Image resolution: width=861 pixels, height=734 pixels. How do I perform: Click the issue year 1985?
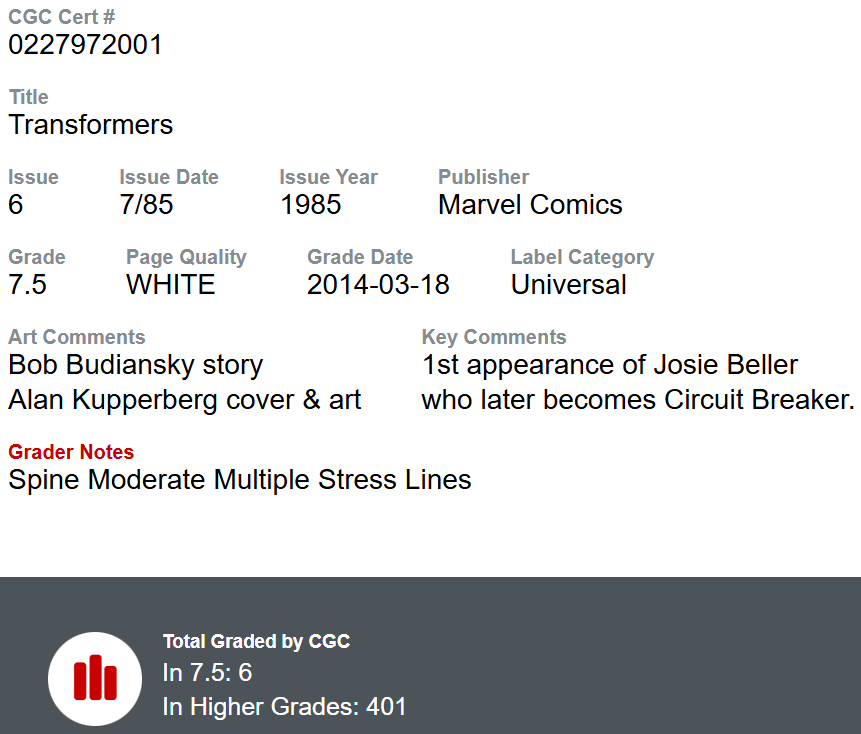coord(310,205)
